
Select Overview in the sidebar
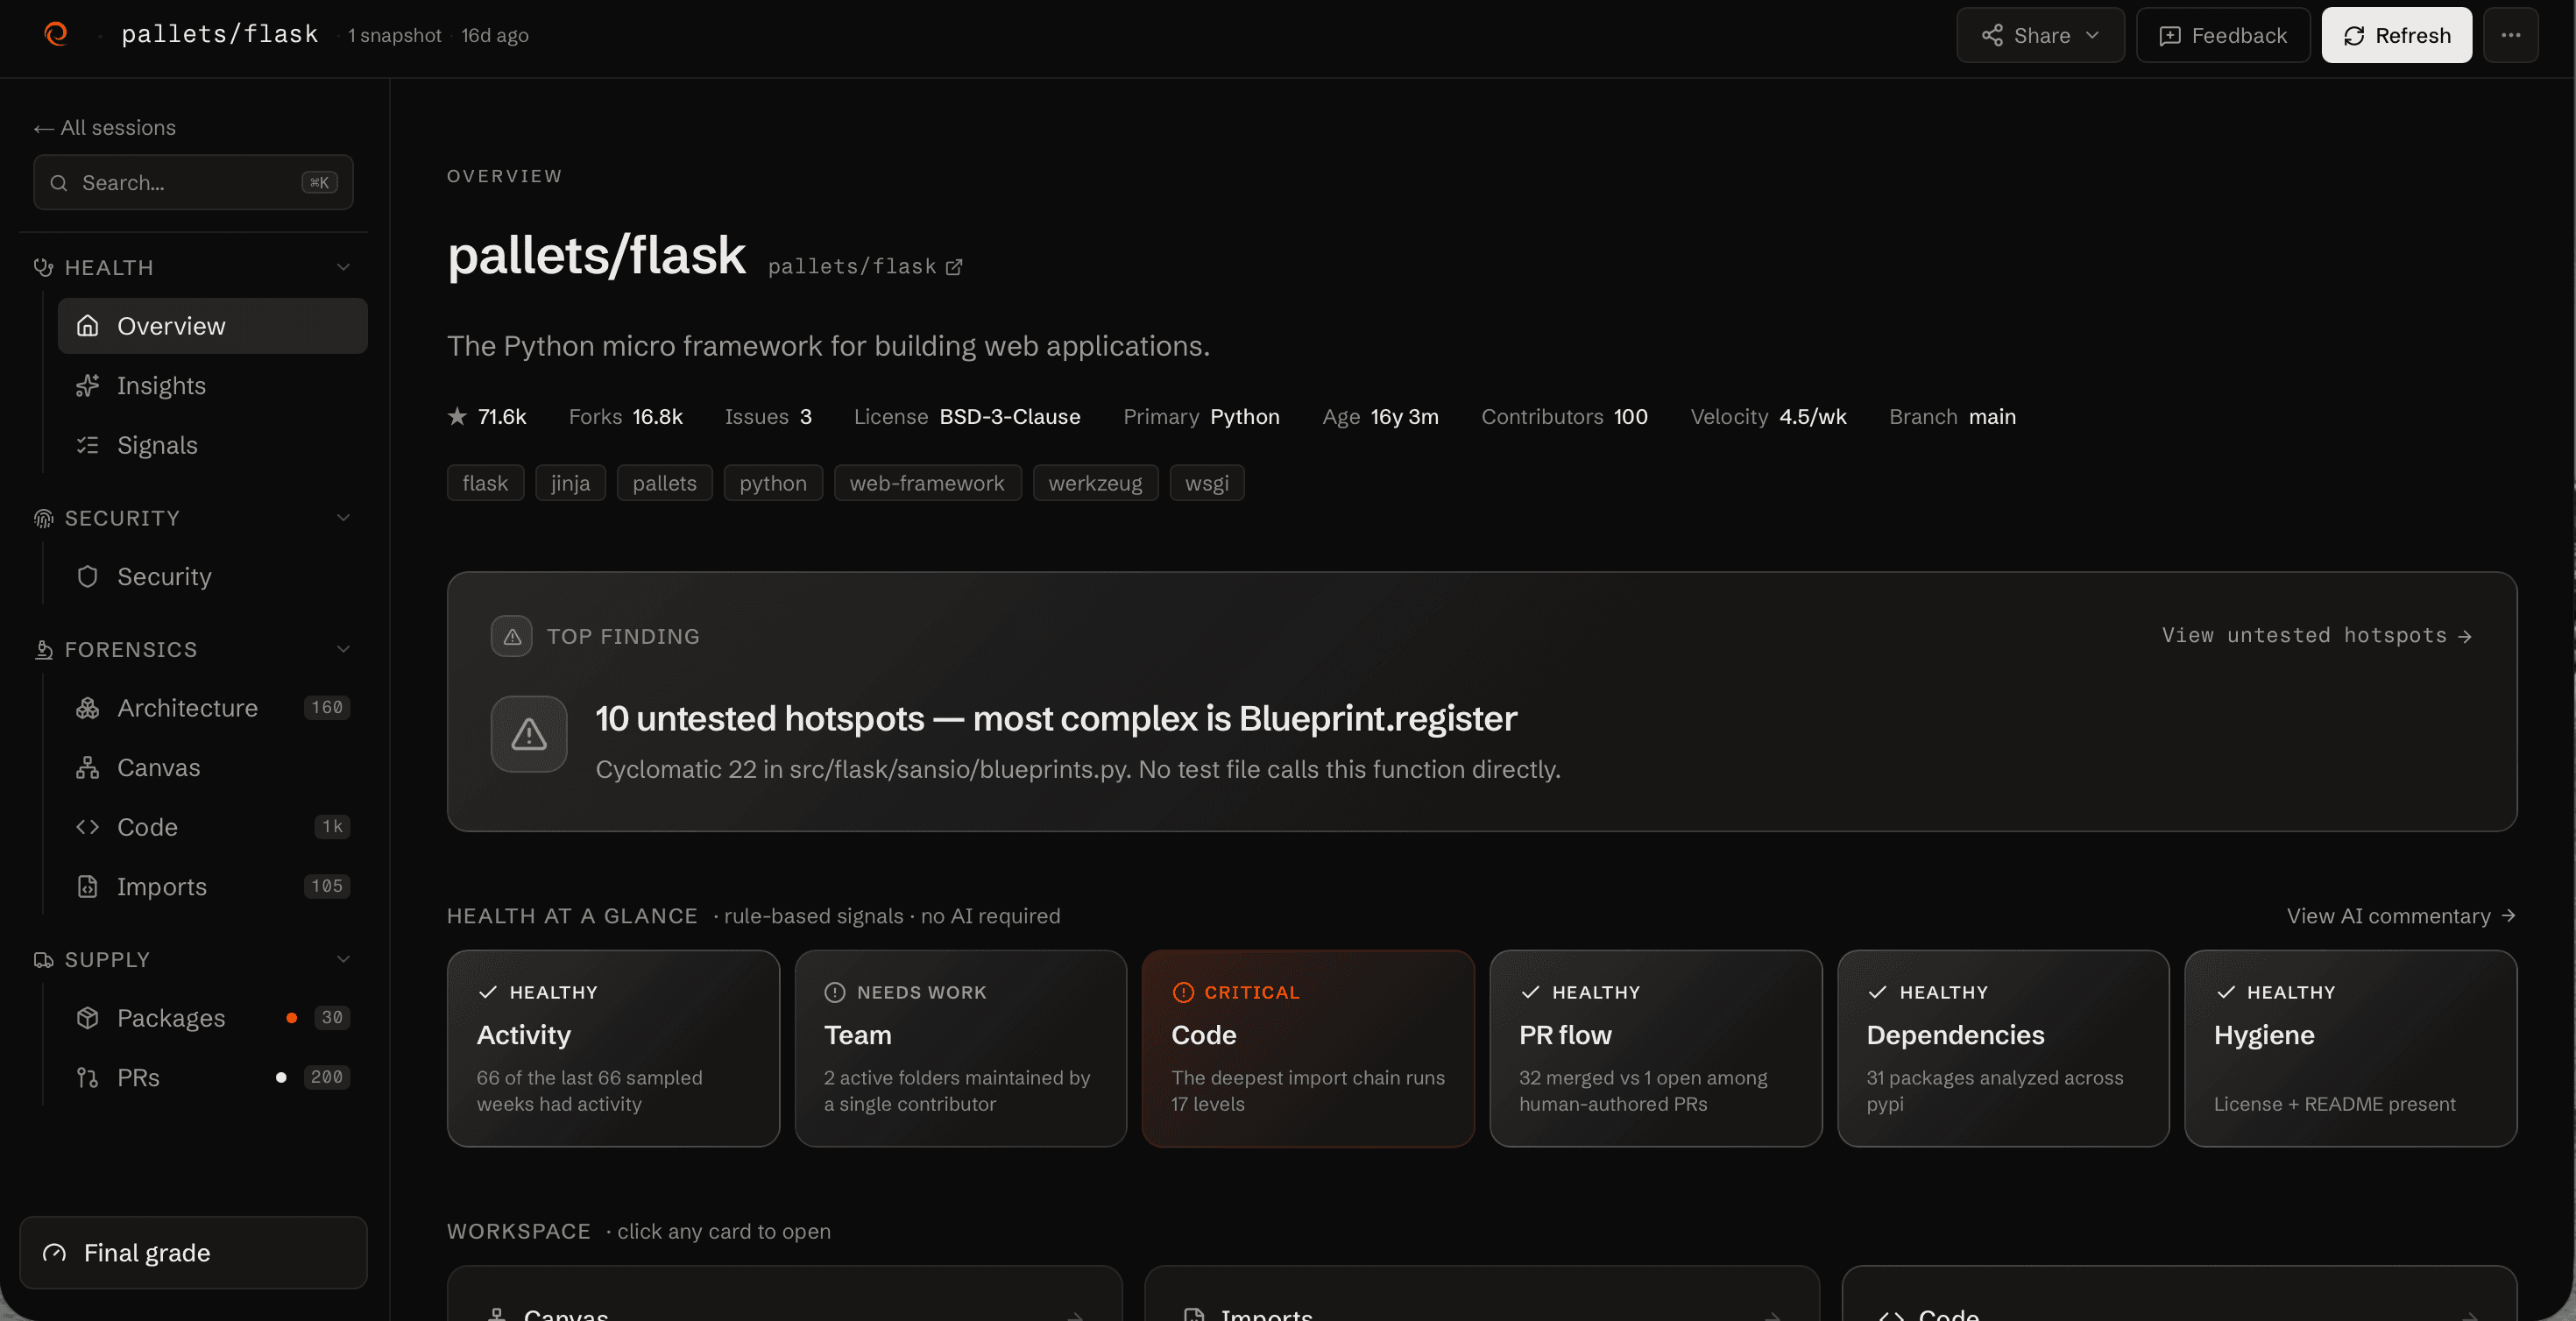(212, 325)
